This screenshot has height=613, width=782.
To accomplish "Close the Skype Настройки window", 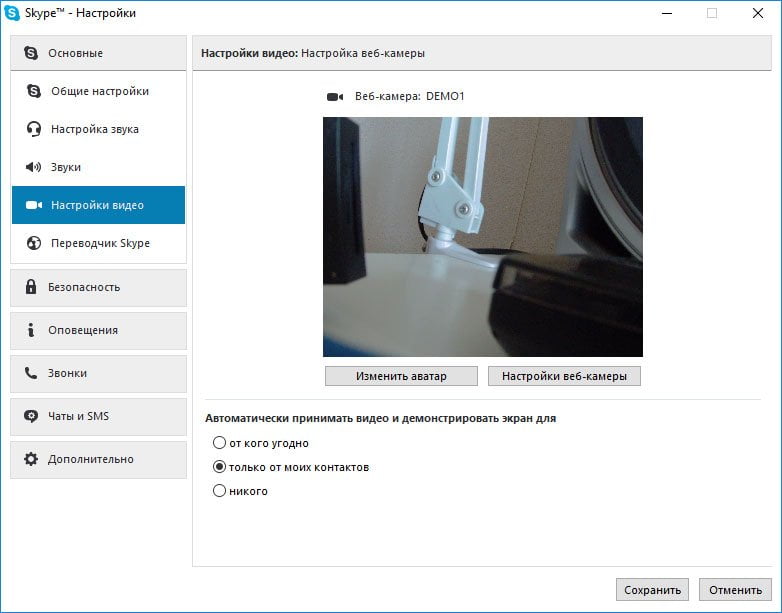I will [x=758, y=13].
